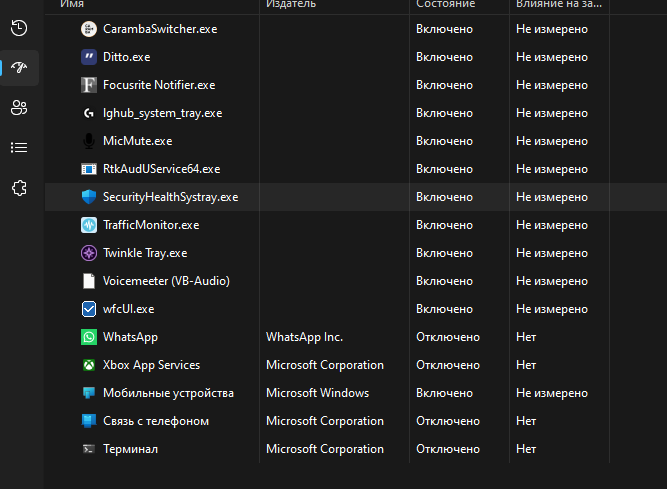Open the App history sidebar icon
Screen dimensions: 667x489
click(x=18, y=28)
